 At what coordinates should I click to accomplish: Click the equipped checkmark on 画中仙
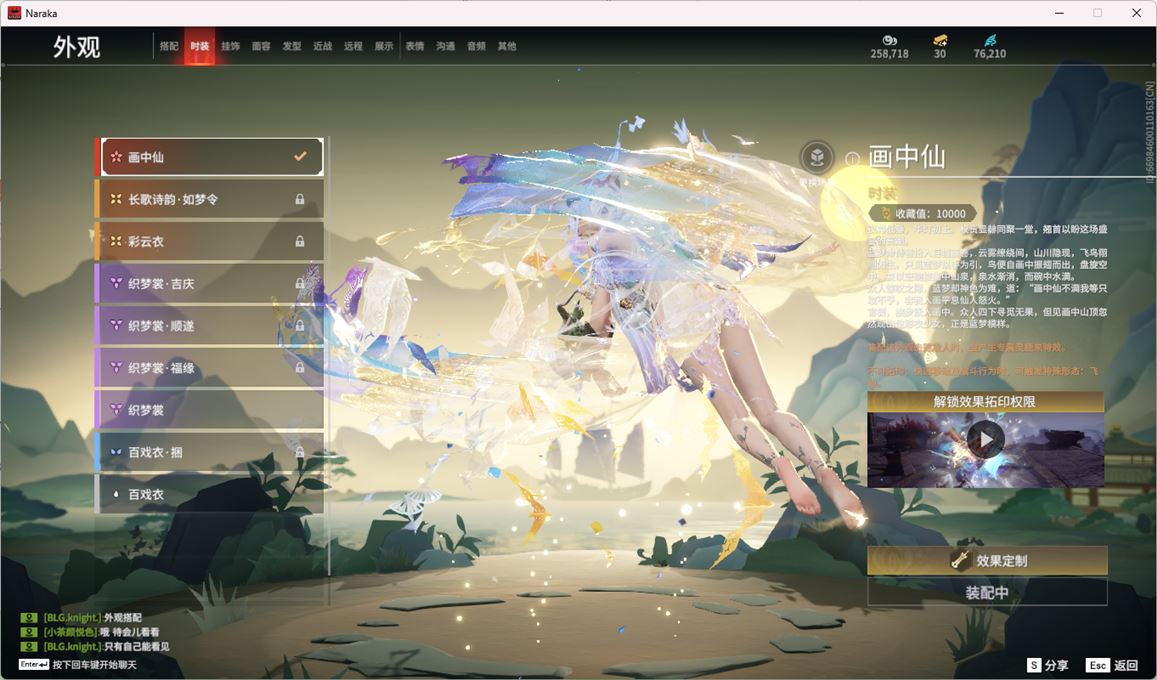(x=300, y=156)
